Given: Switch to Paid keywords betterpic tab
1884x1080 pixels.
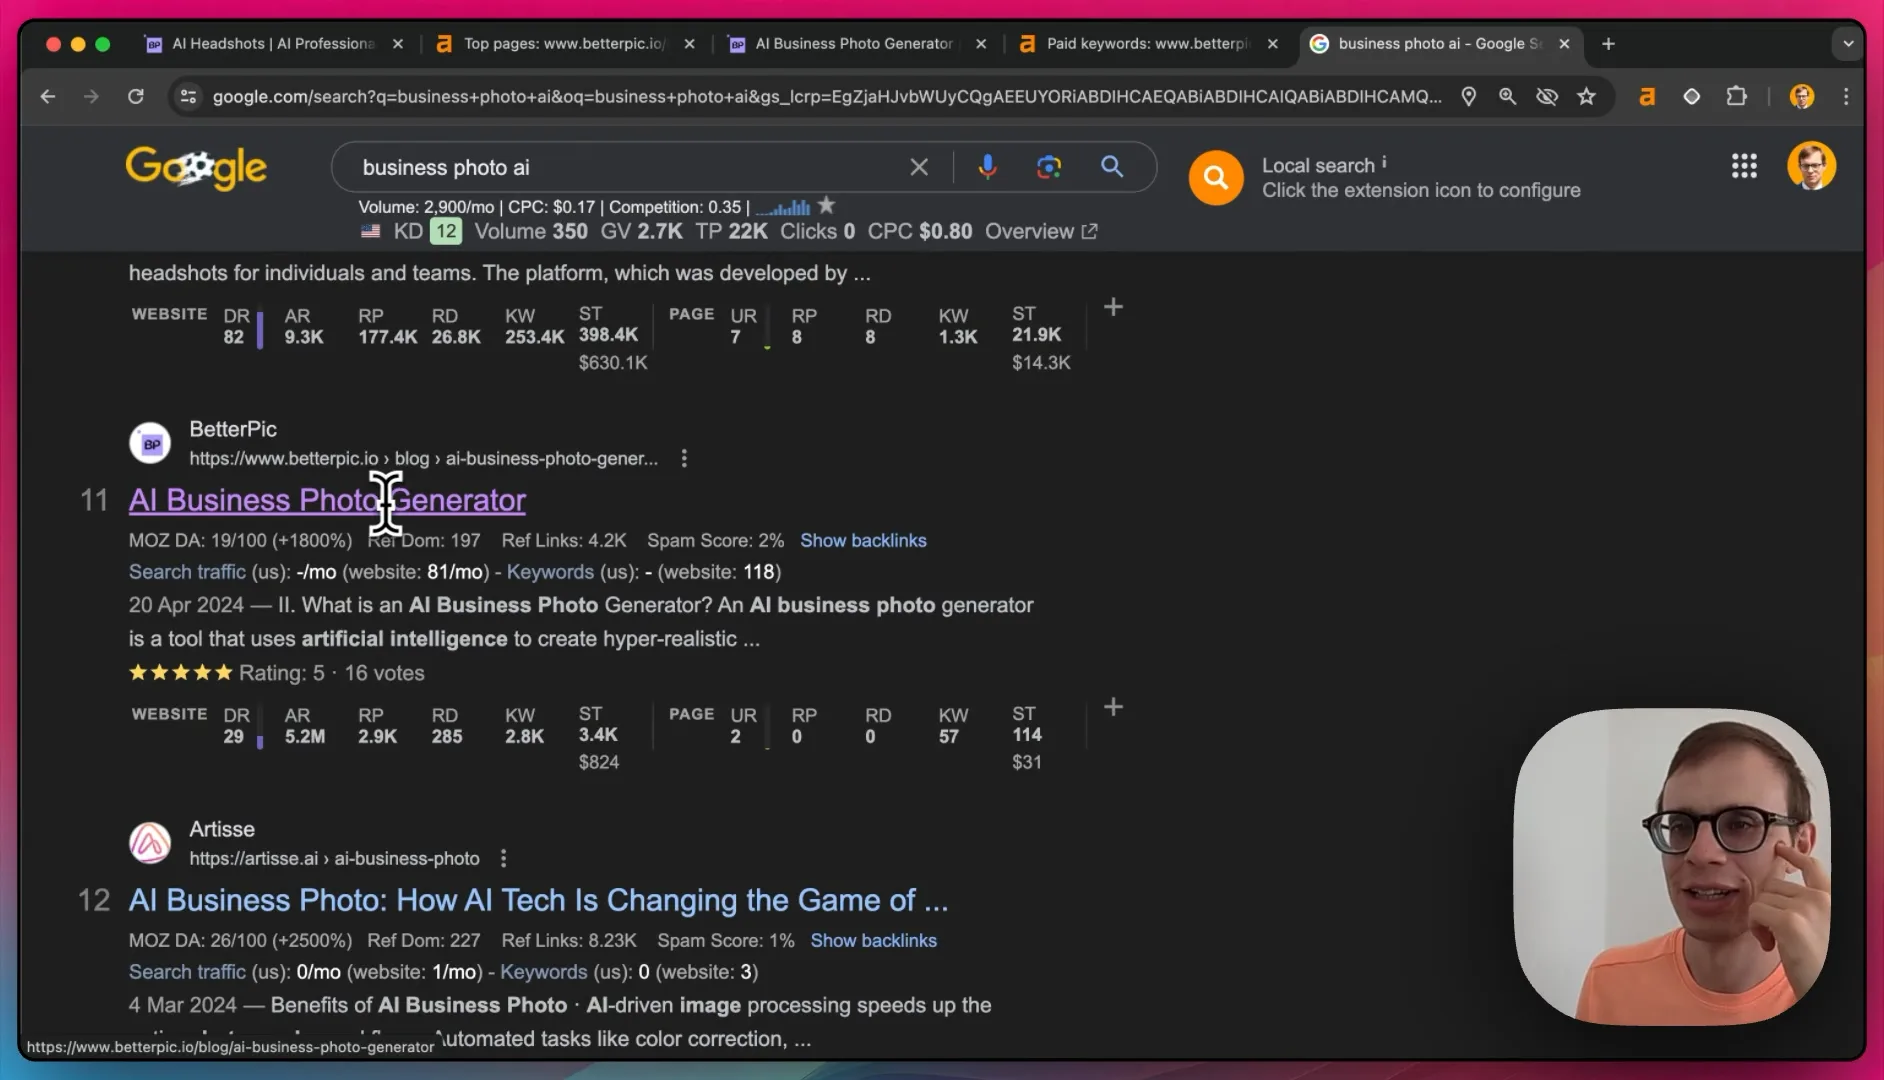Looking at the screenshot, I should point(1146,44).
